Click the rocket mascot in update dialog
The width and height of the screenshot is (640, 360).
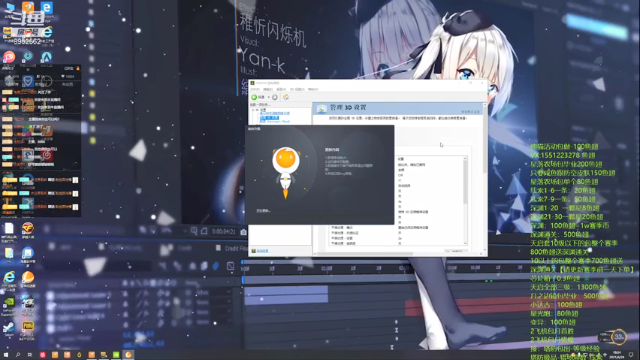(286, 172)
